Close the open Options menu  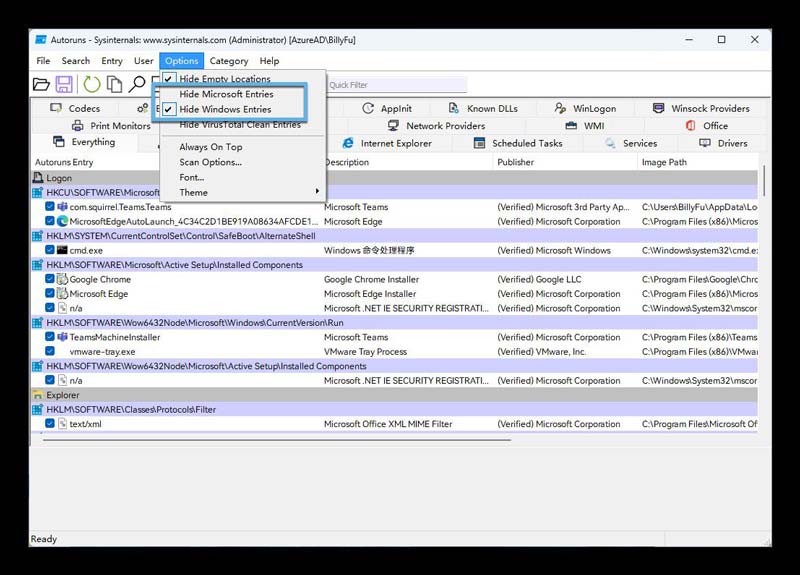point(182,61)
